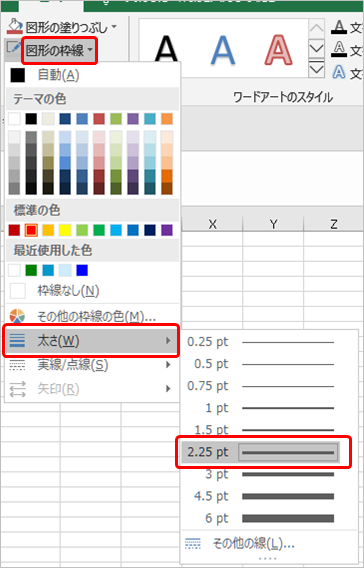
Task: Pick the purple theme color swatch
Action: 133,119
